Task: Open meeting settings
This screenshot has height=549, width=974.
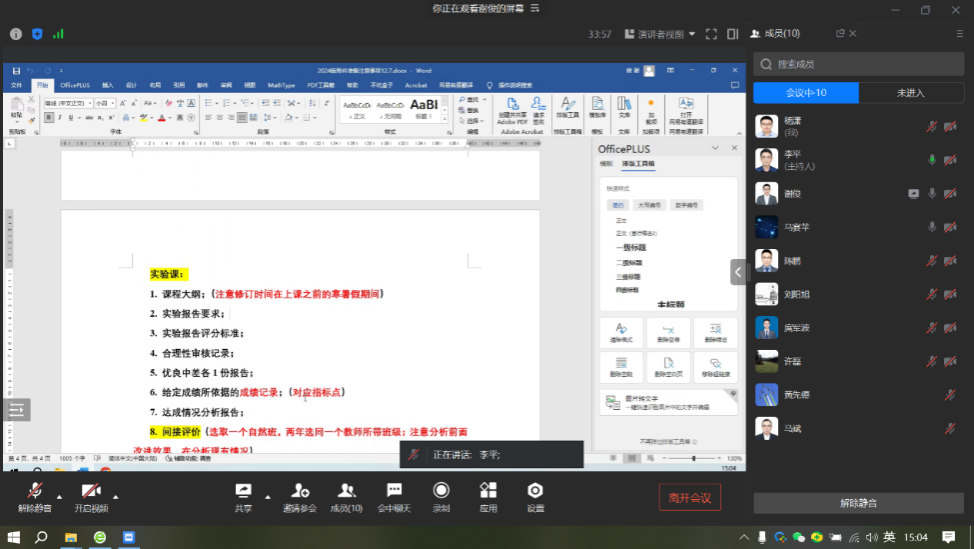Action: [x=535, y=490]
